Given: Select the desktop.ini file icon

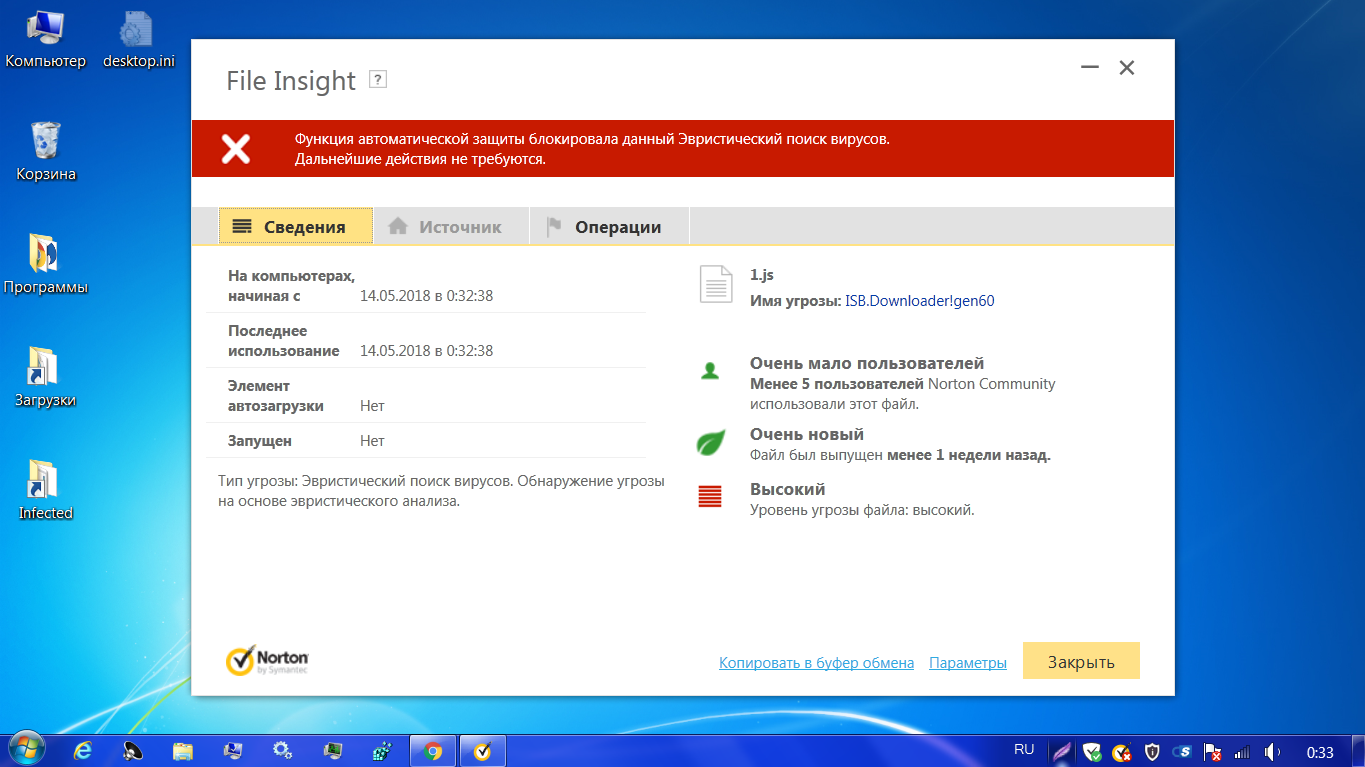Looking at the screenshot, I should coord(139,41).
